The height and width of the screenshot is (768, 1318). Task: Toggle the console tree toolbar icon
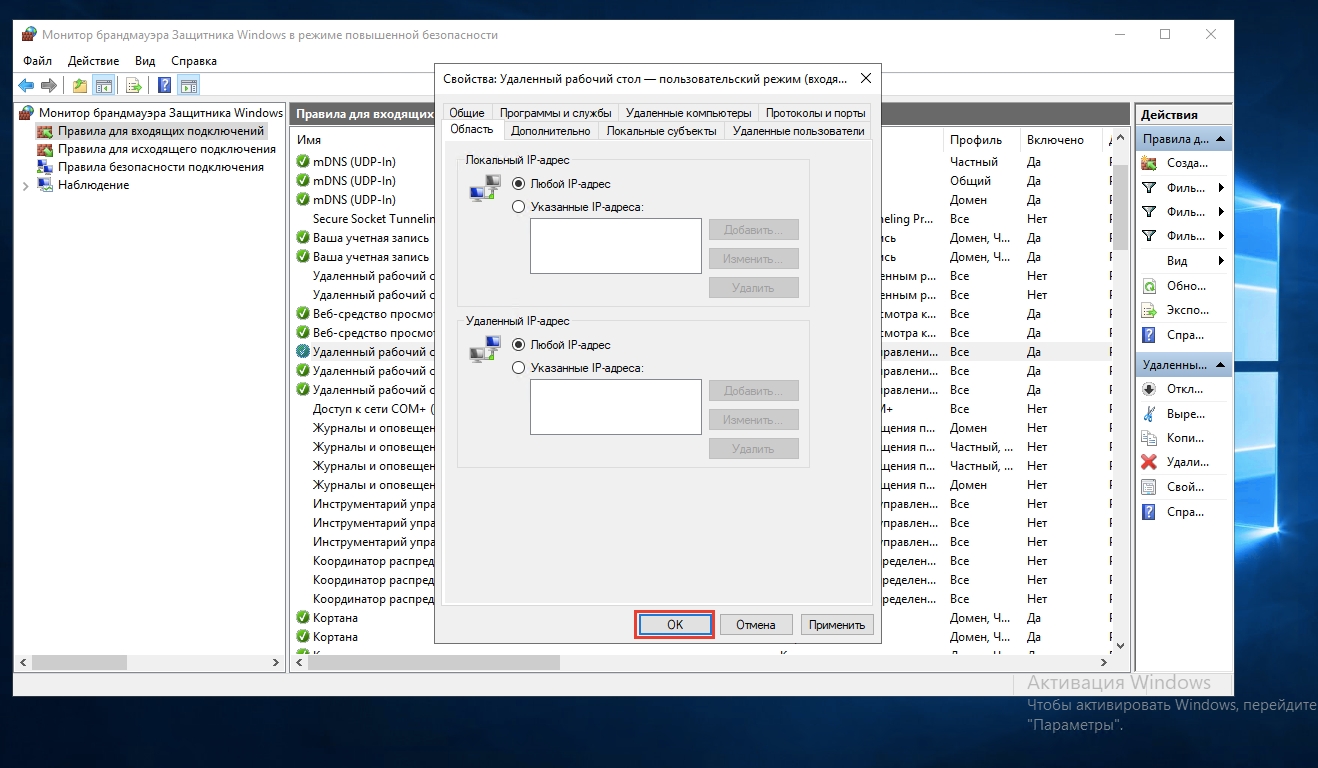(x=103, y=85)
